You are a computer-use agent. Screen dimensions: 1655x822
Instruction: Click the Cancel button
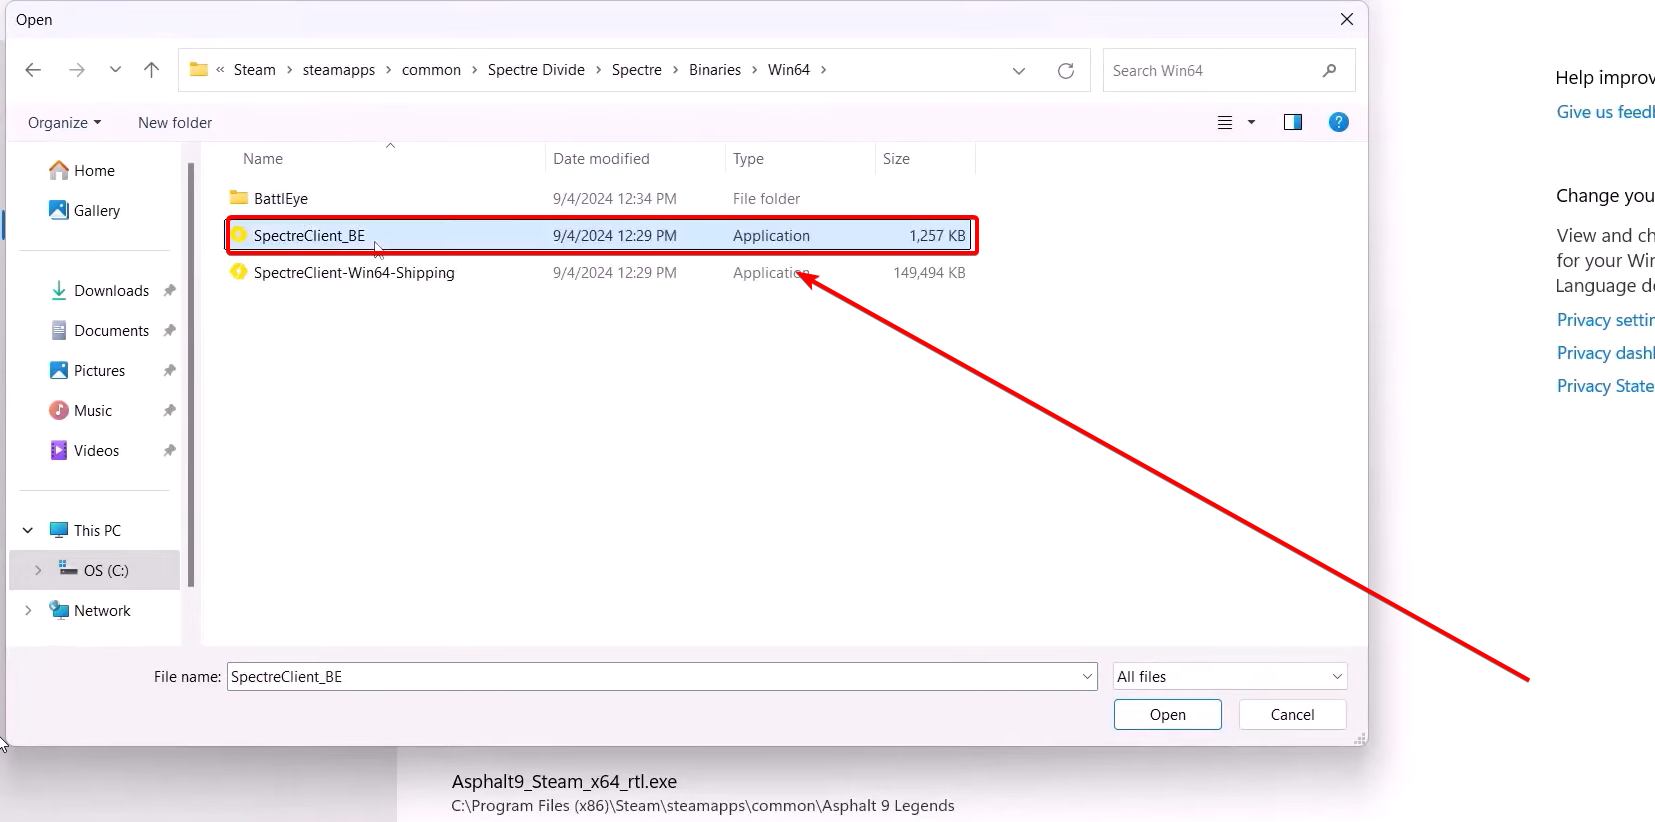1292,715
